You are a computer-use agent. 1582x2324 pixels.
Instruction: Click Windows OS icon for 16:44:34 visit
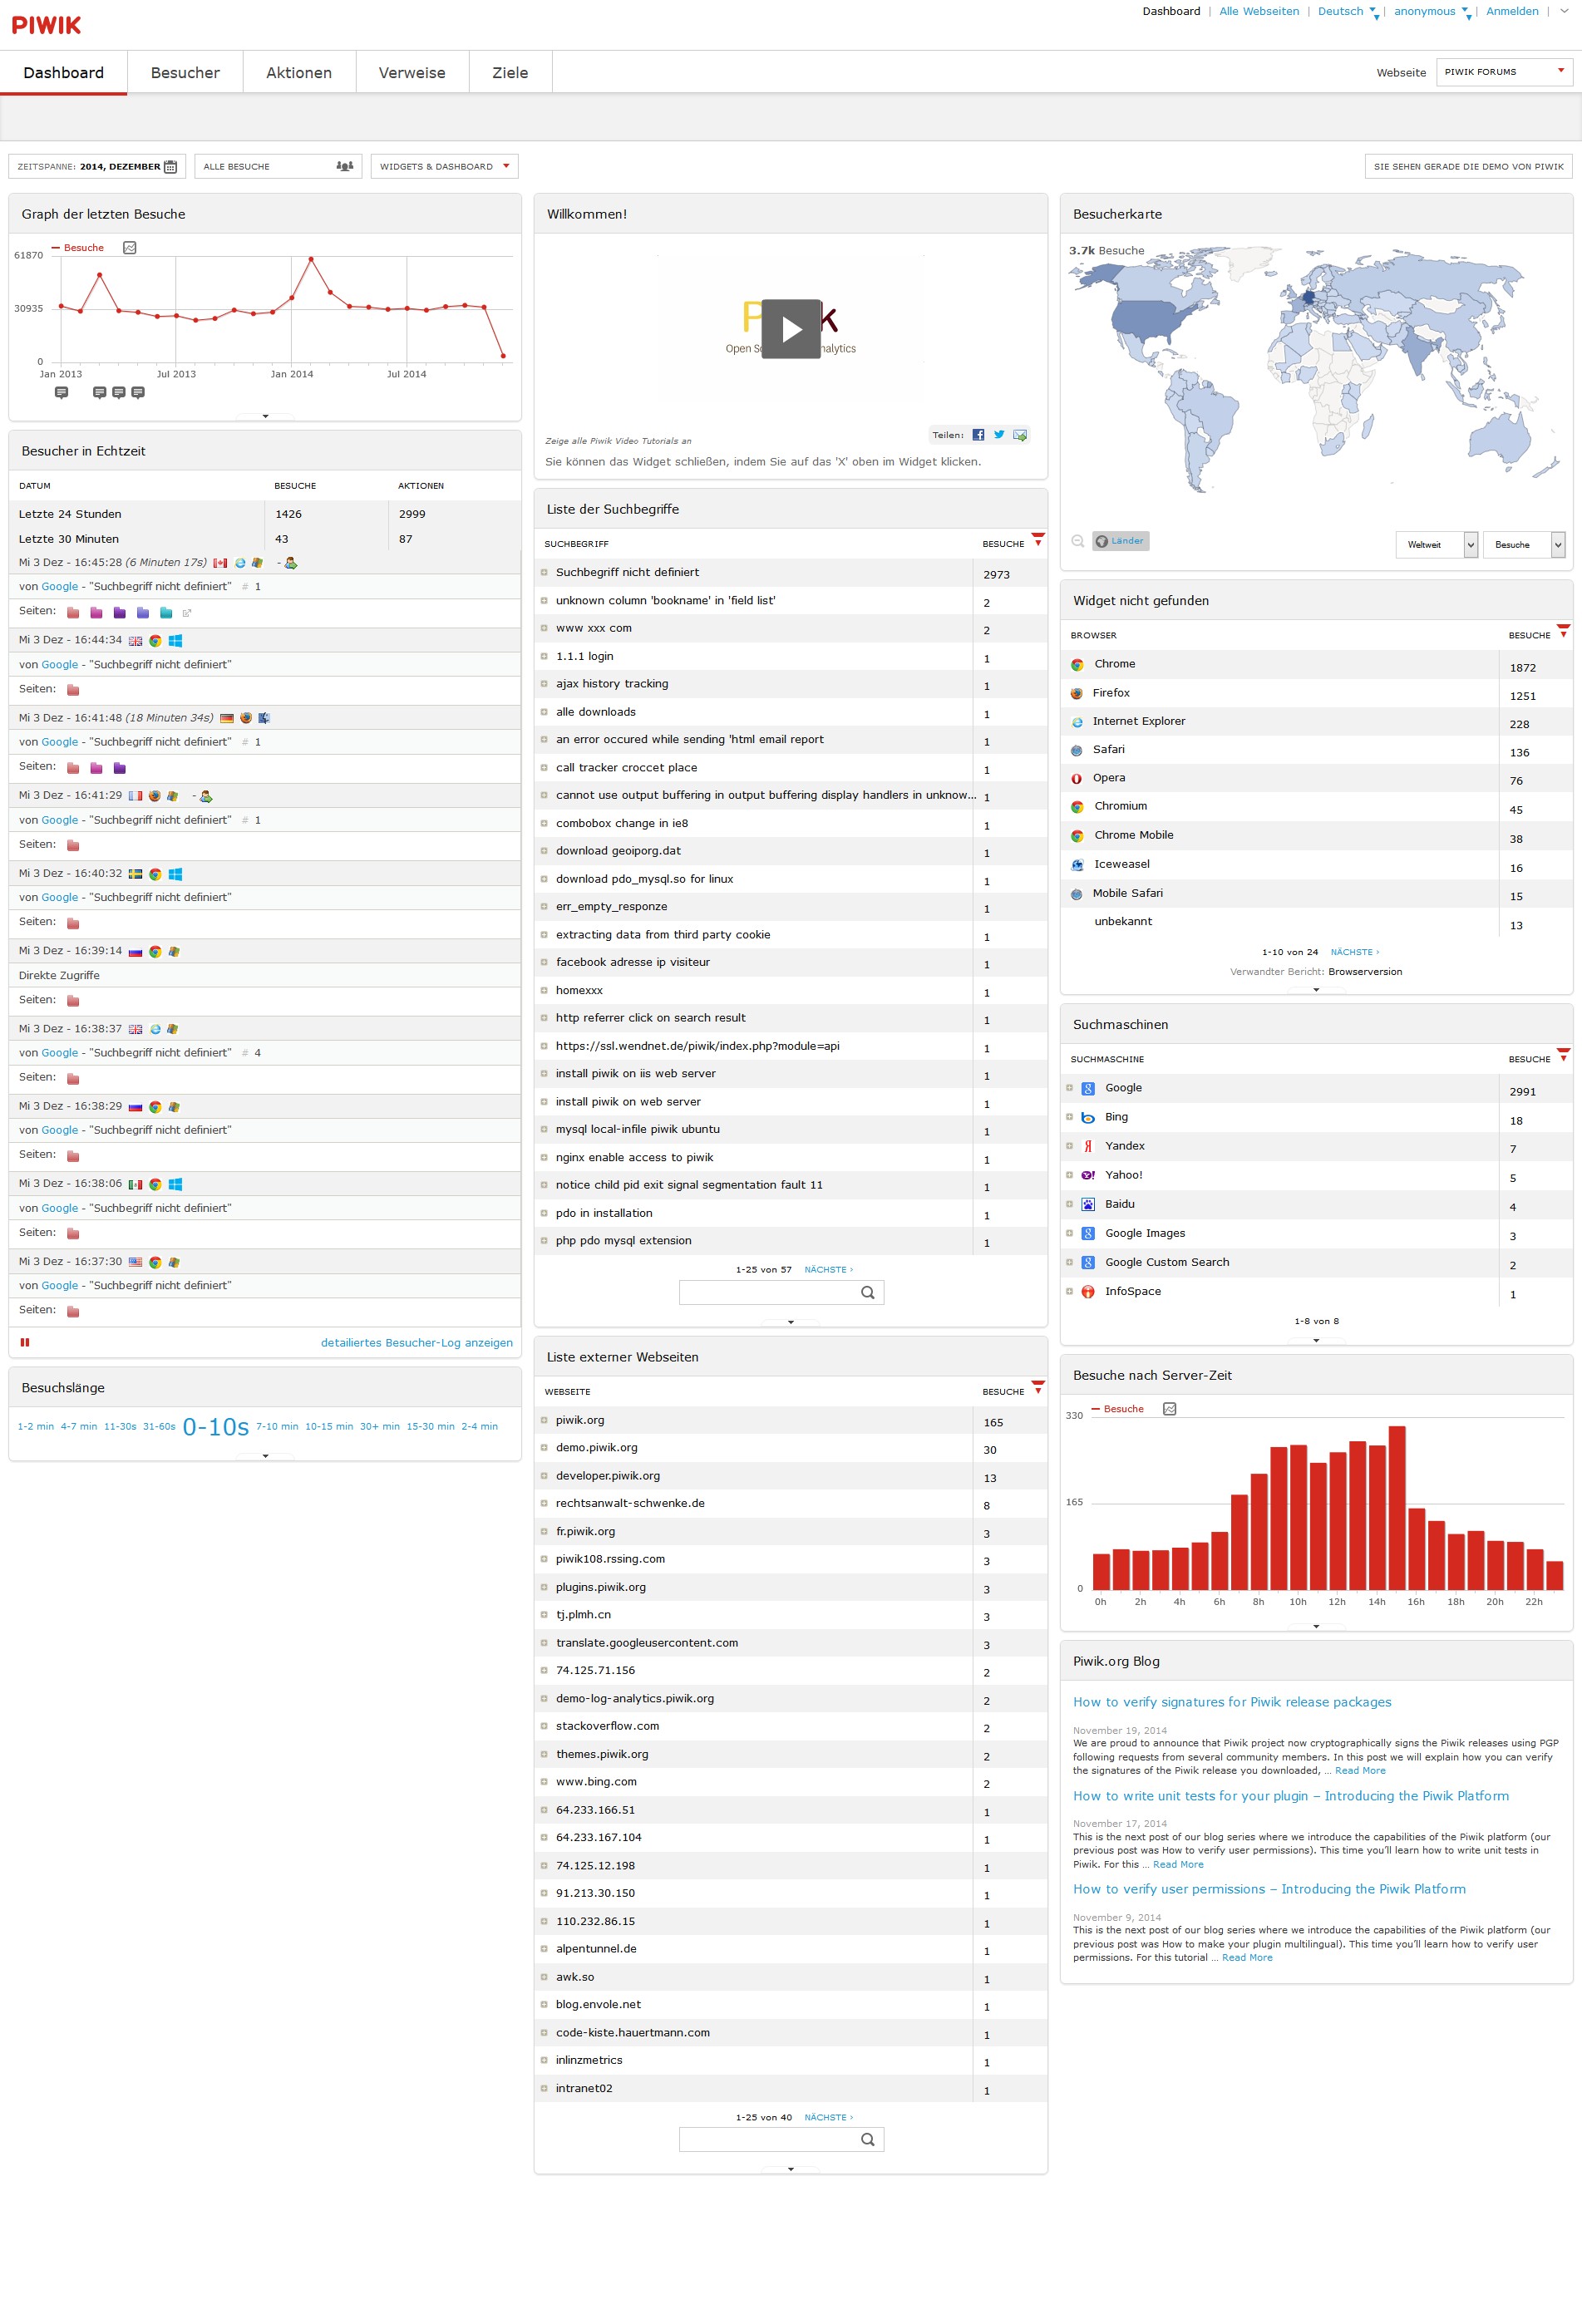(175, 641)
